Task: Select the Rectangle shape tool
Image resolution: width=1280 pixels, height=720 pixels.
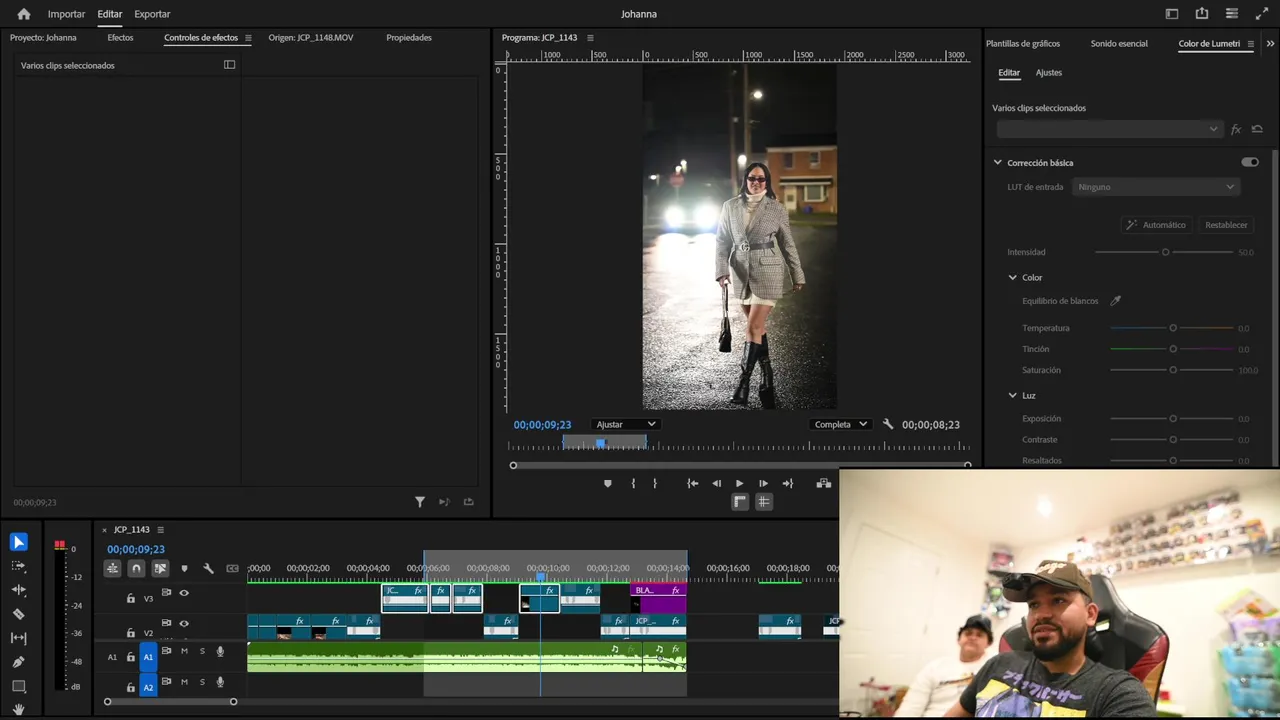Action: click(18, 686)
